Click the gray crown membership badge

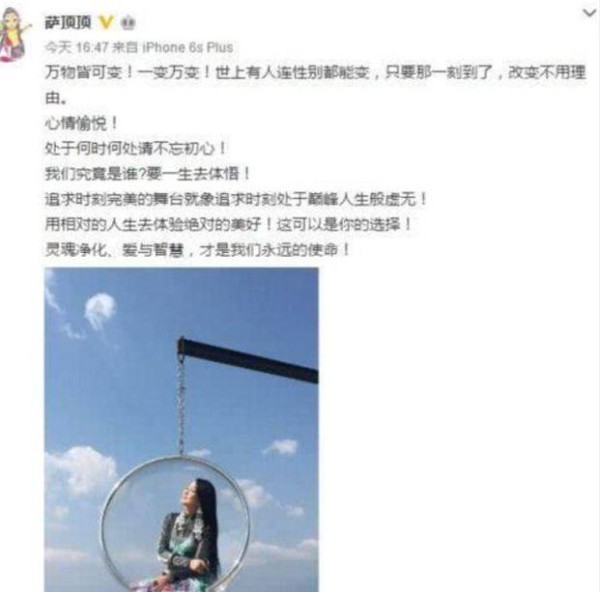pyautogui.click(x=128, y=23)
